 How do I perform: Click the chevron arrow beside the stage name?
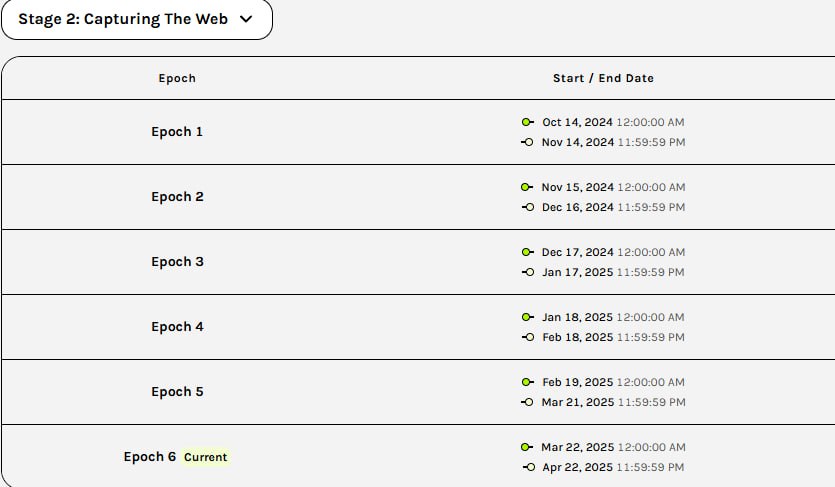(x=246, y=19)
